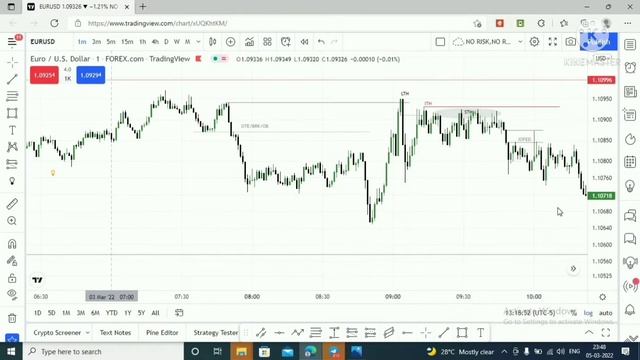Open the Text Notes tab
Viewport: 640px width, 360px height.
[115, 333]
